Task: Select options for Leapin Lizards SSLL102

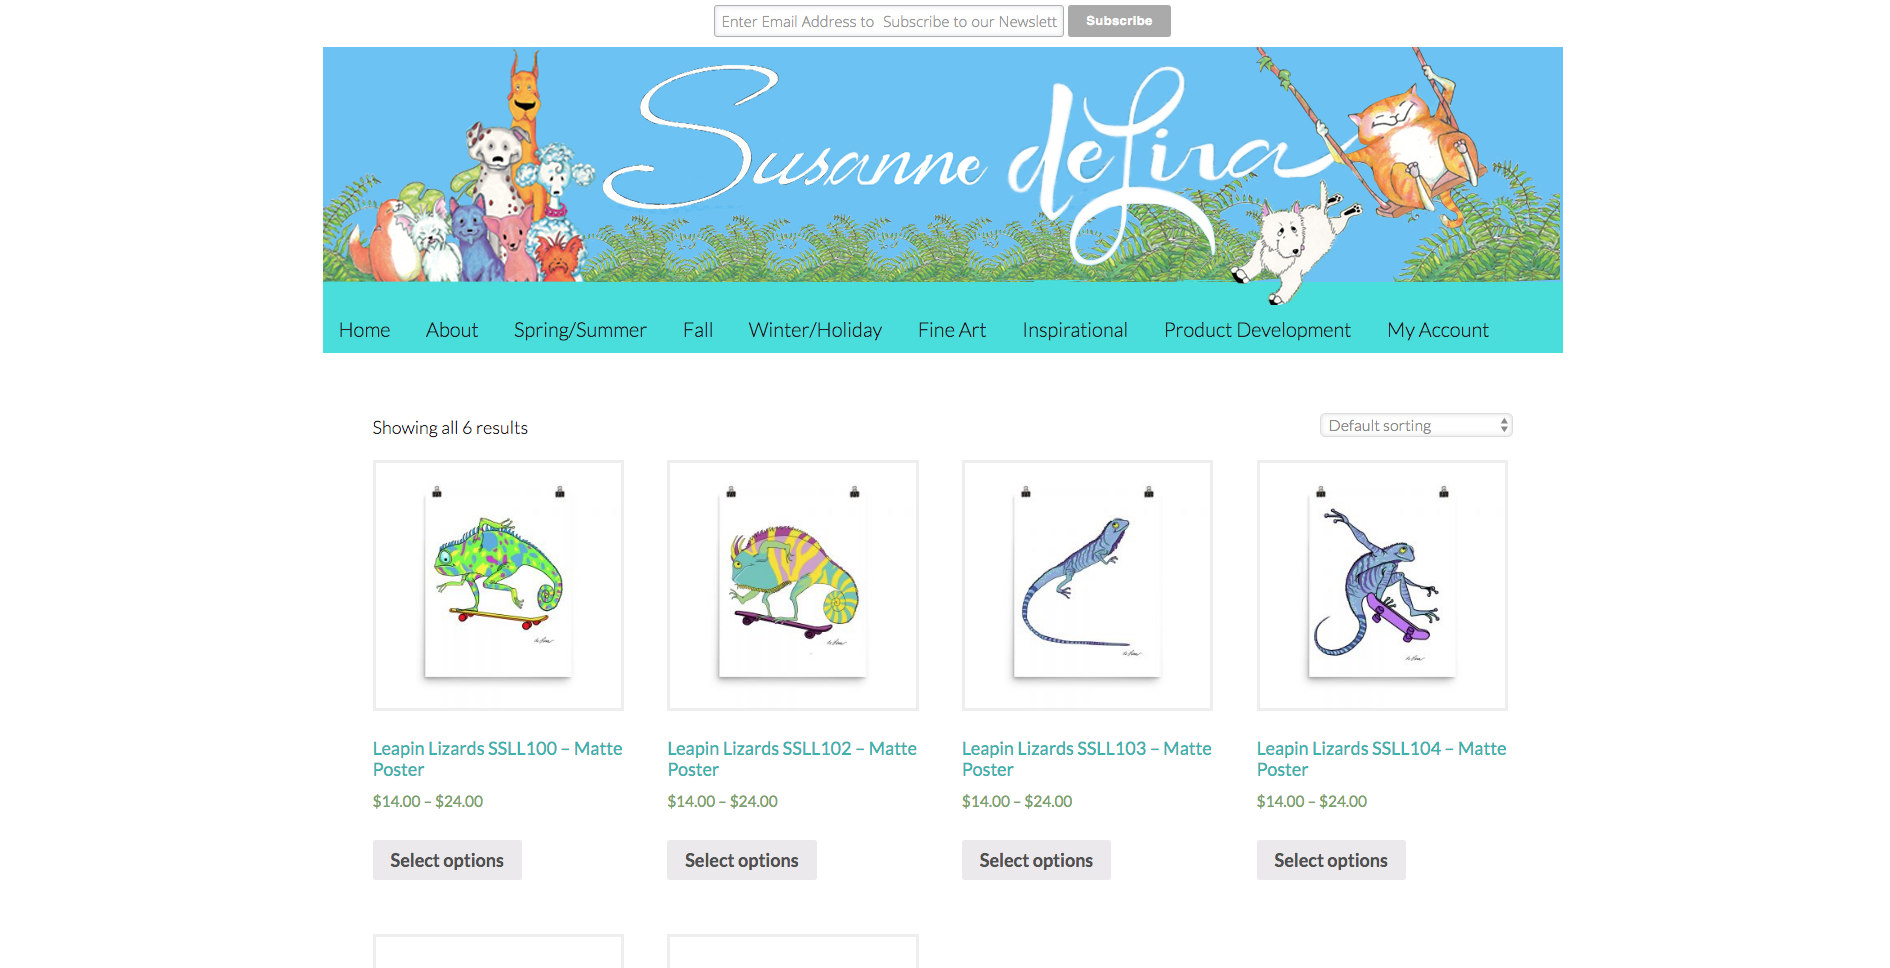Action: (x=741, y=860)
